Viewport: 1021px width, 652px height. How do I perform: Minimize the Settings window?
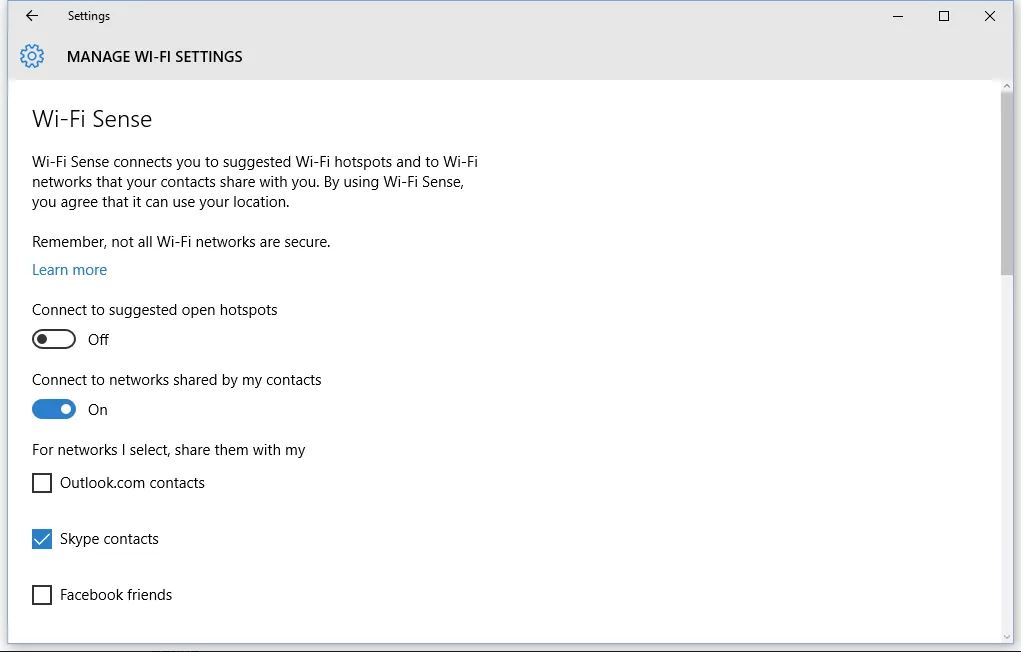(x=898, y=16)
